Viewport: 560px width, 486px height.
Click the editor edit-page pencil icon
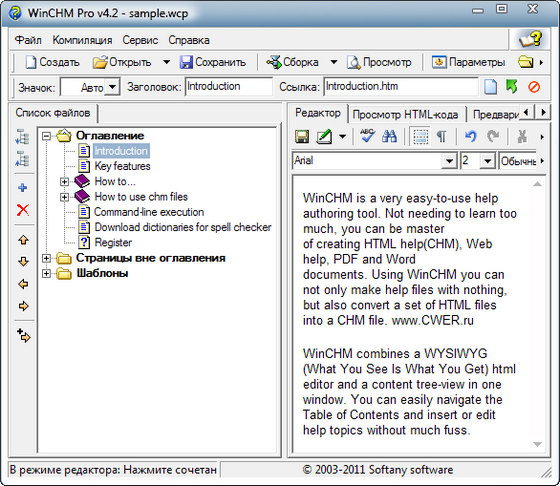click(324, 136)
